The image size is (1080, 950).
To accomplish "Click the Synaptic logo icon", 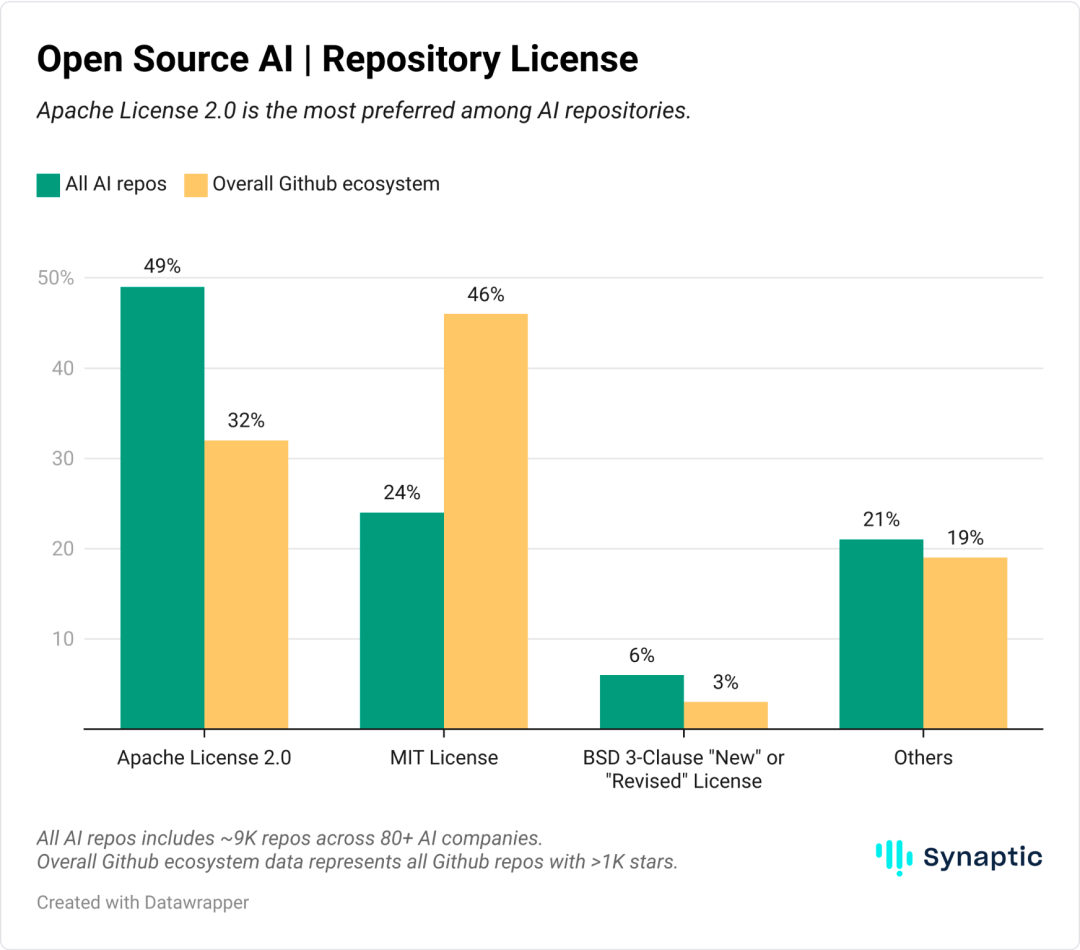I will tap(894, 858).
